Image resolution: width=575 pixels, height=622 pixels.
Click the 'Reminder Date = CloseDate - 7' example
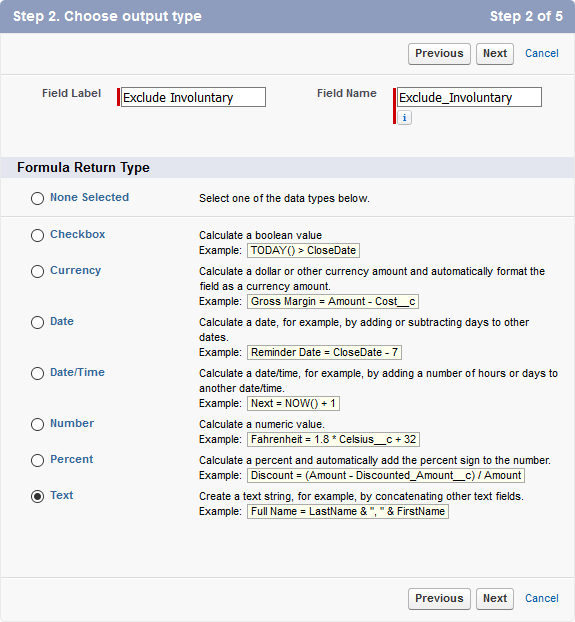(324, 353)
